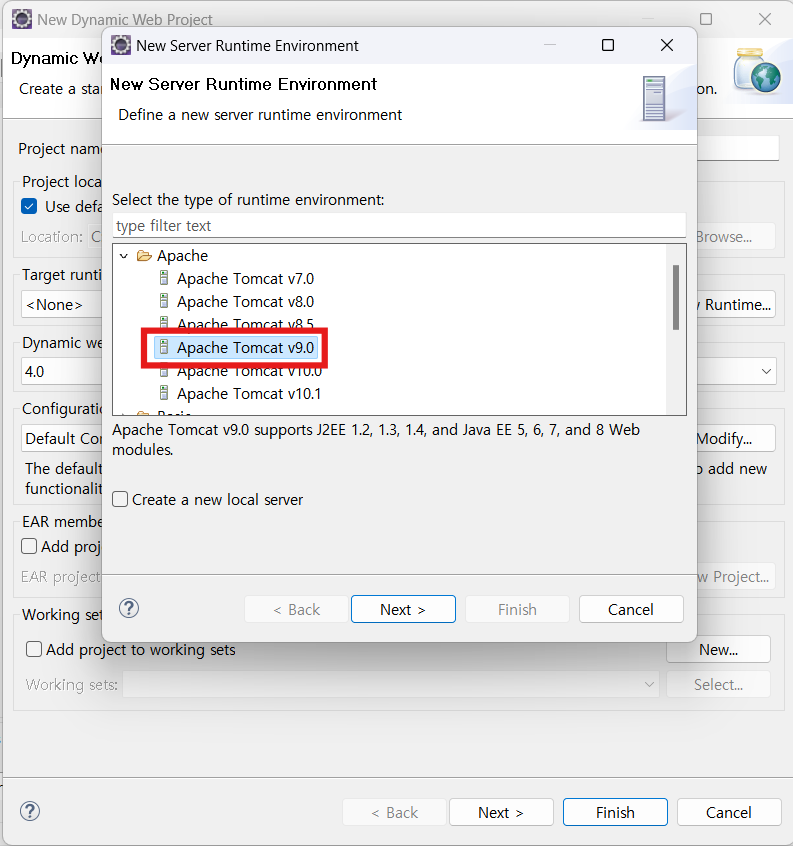This screenshot has width=793, height=846.
Task: Select Apache Tomcat v8.5 runtime
Action: [x=245, y=323]
